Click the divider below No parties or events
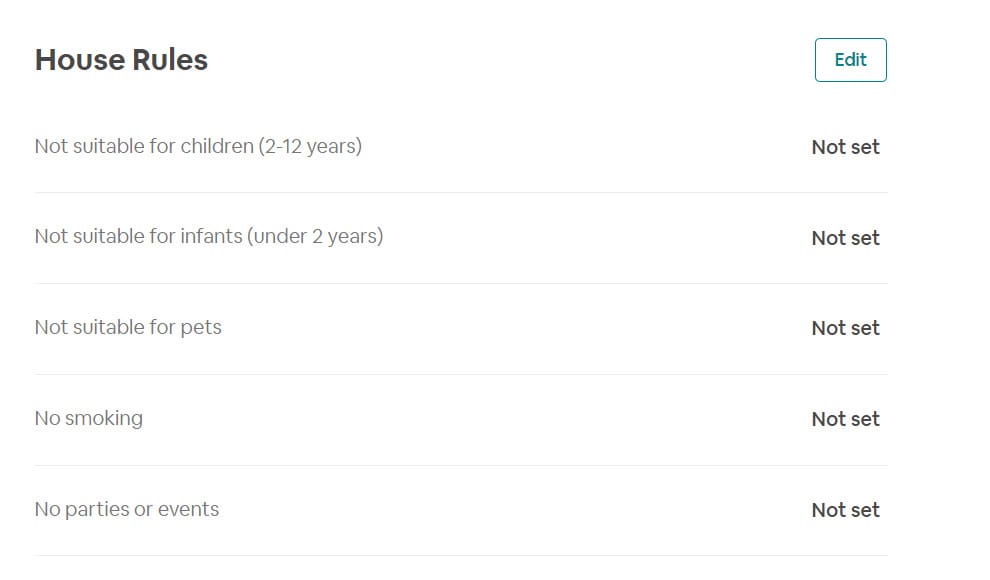 point(460,555)
